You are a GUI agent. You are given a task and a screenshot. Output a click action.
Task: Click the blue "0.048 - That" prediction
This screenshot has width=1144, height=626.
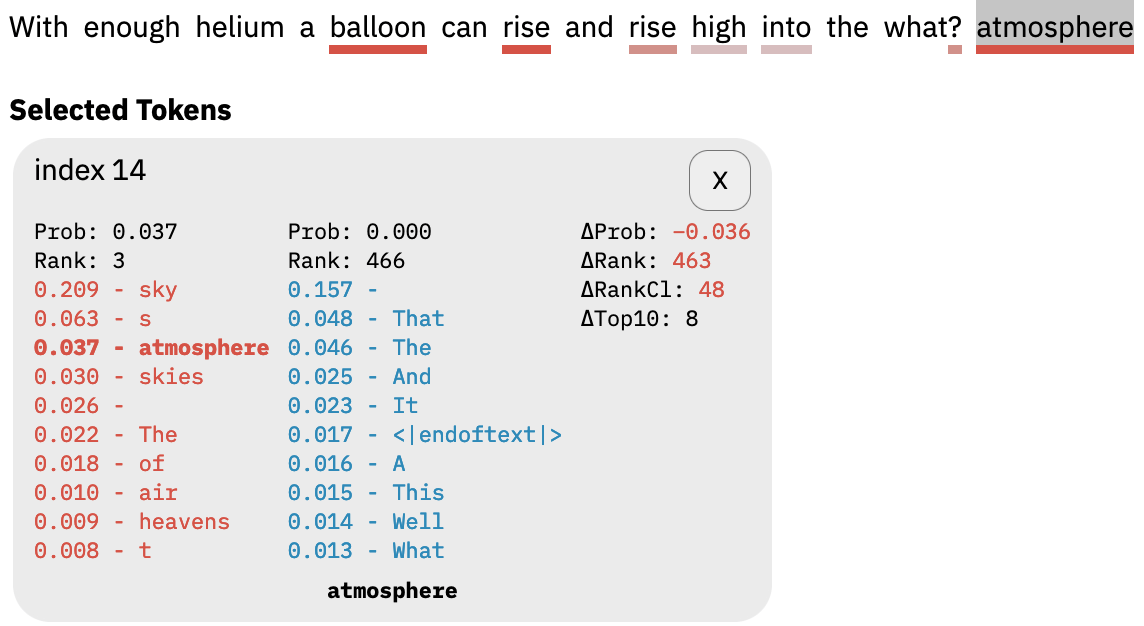coord(366,319)
